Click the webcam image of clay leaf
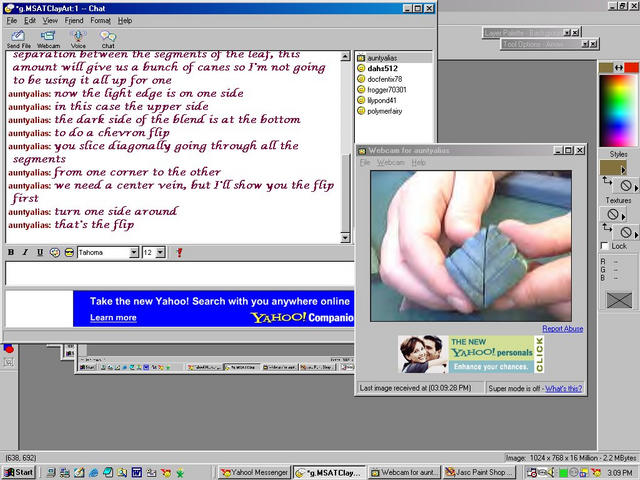The image size is (640, 480). tap(471, 246)
